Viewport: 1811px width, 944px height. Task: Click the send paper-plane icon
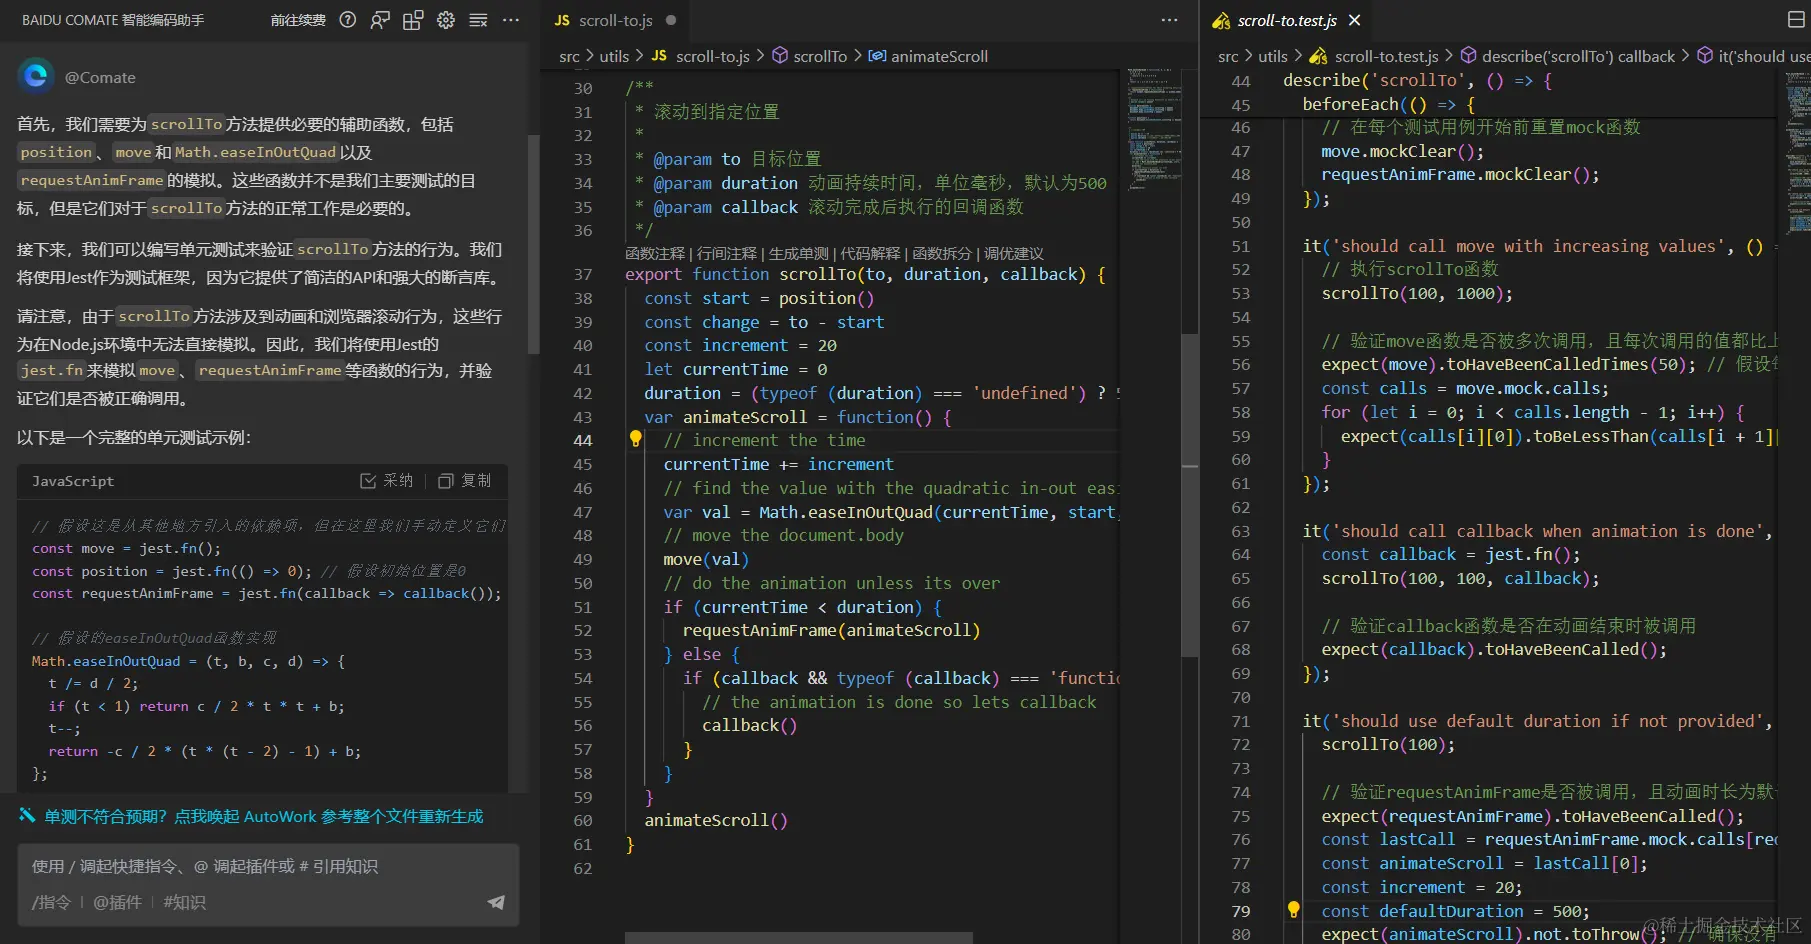[496, 902]
